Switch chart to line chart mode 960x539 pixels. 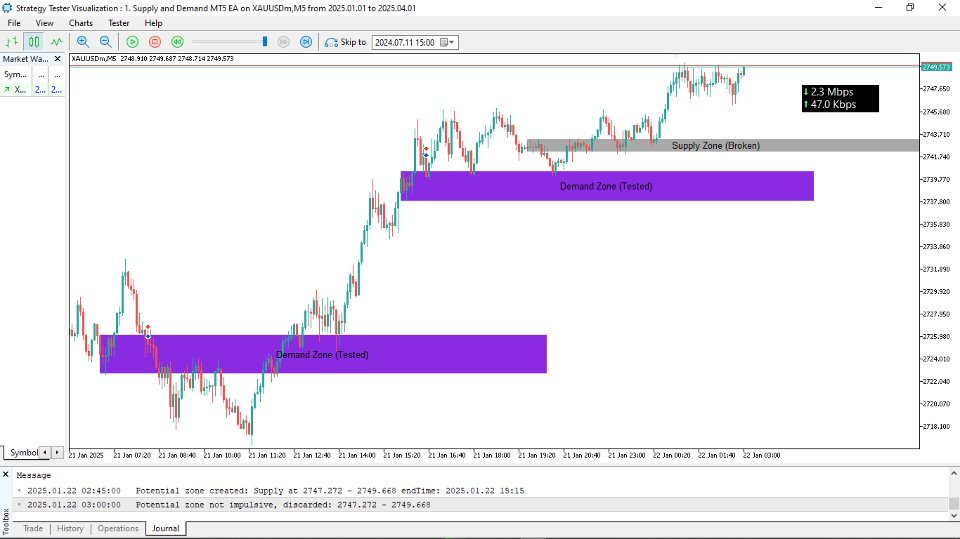coord(56,42)
